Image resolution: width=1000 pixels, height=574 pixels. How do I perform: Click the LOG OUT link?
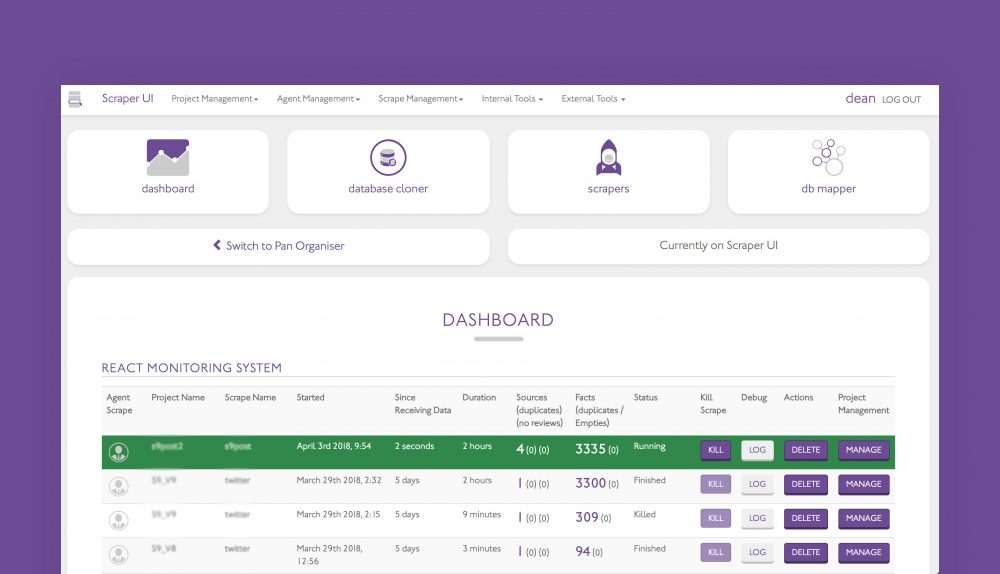pyautogui.click(x=901, y=100)
